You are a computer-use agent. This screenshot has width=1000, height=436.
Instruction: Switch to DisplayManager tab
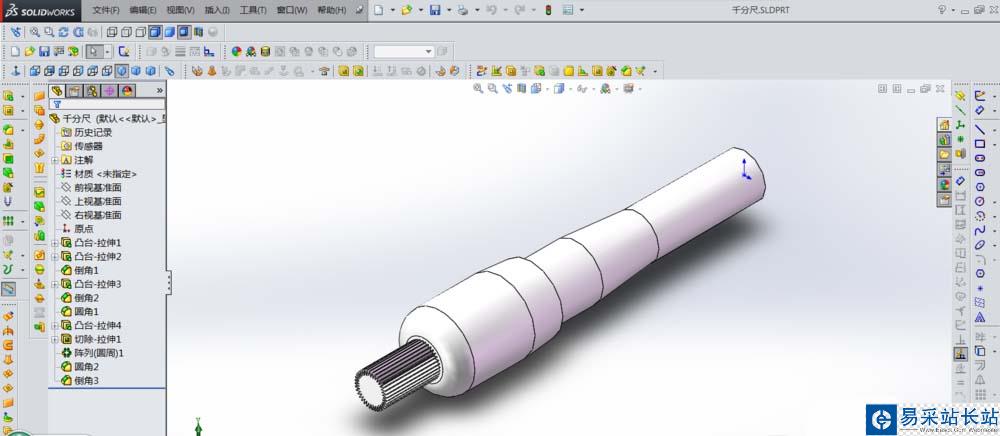pos(126,91)
